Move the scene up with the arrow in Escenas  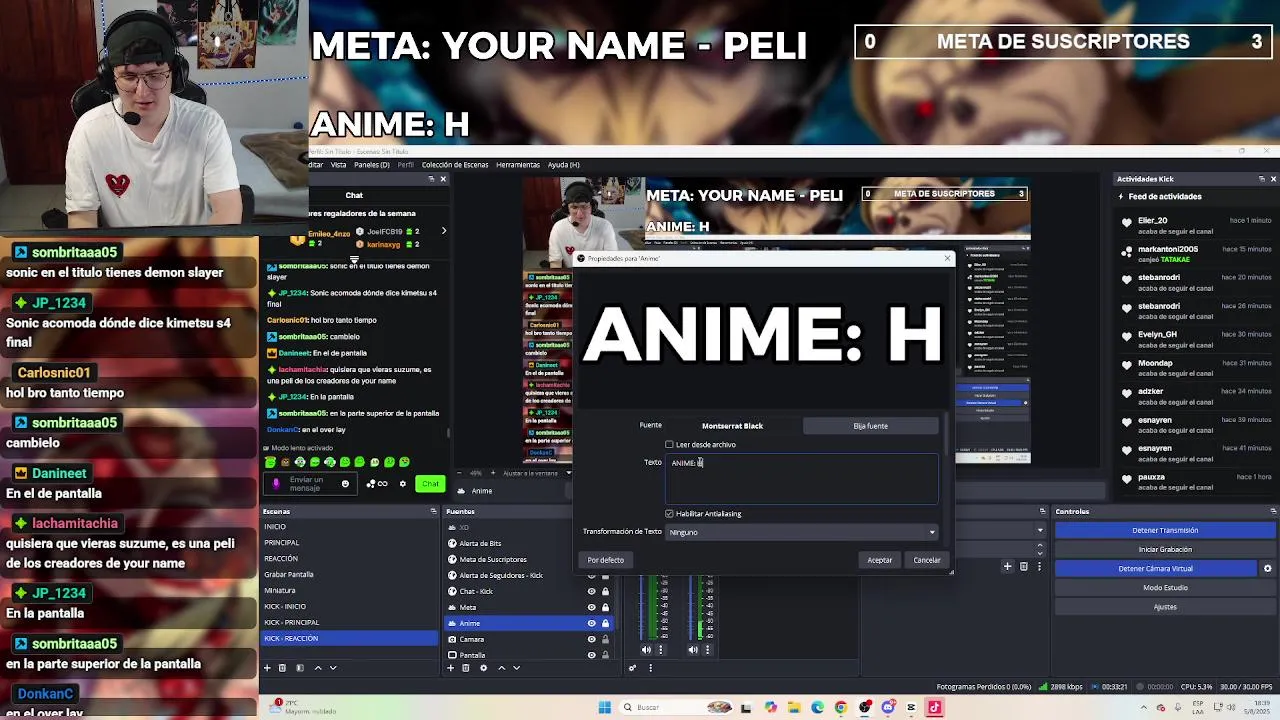[318, 668]
